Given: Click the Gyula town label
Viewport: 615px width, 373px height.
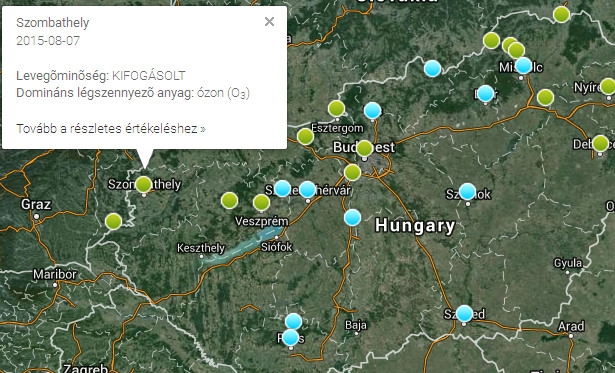Looking at the screenshot, I should click(x=568, y=263).
